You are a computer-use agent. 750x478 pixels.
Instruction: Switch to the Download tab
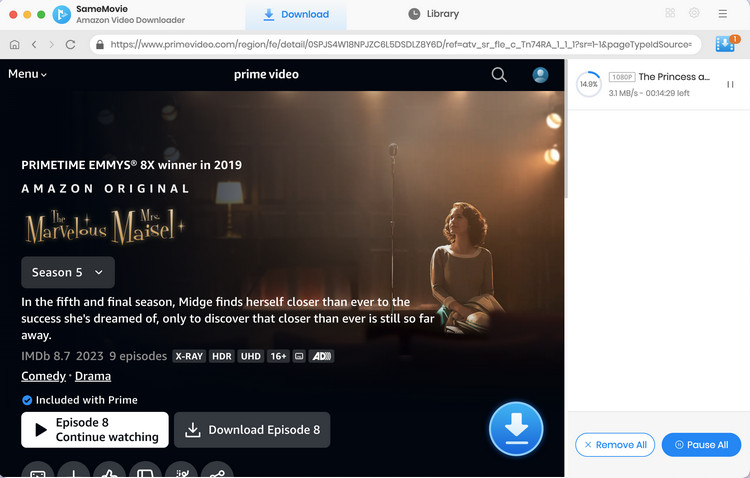(296, 14)
